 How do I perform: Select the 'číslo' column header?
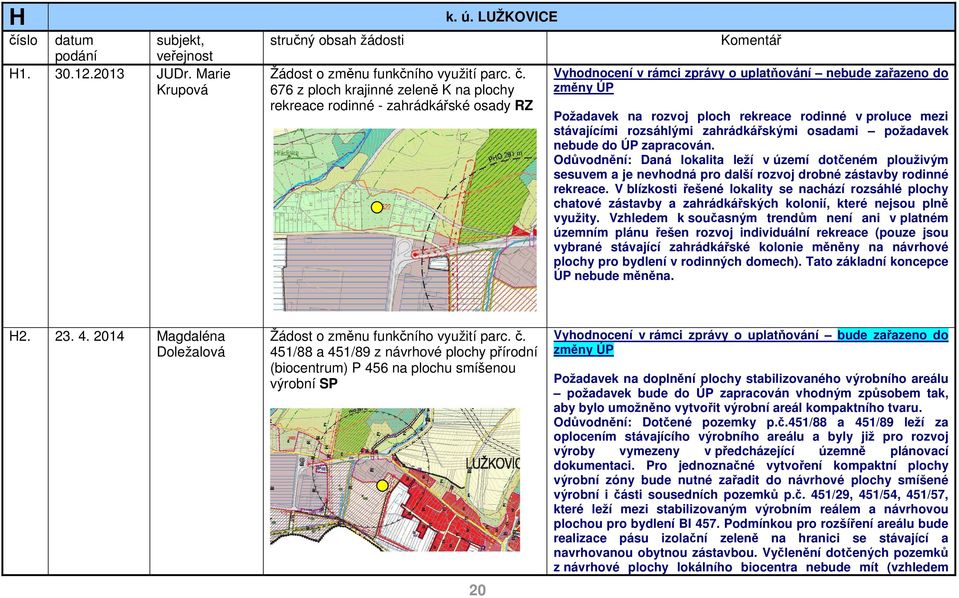[23, 40]
